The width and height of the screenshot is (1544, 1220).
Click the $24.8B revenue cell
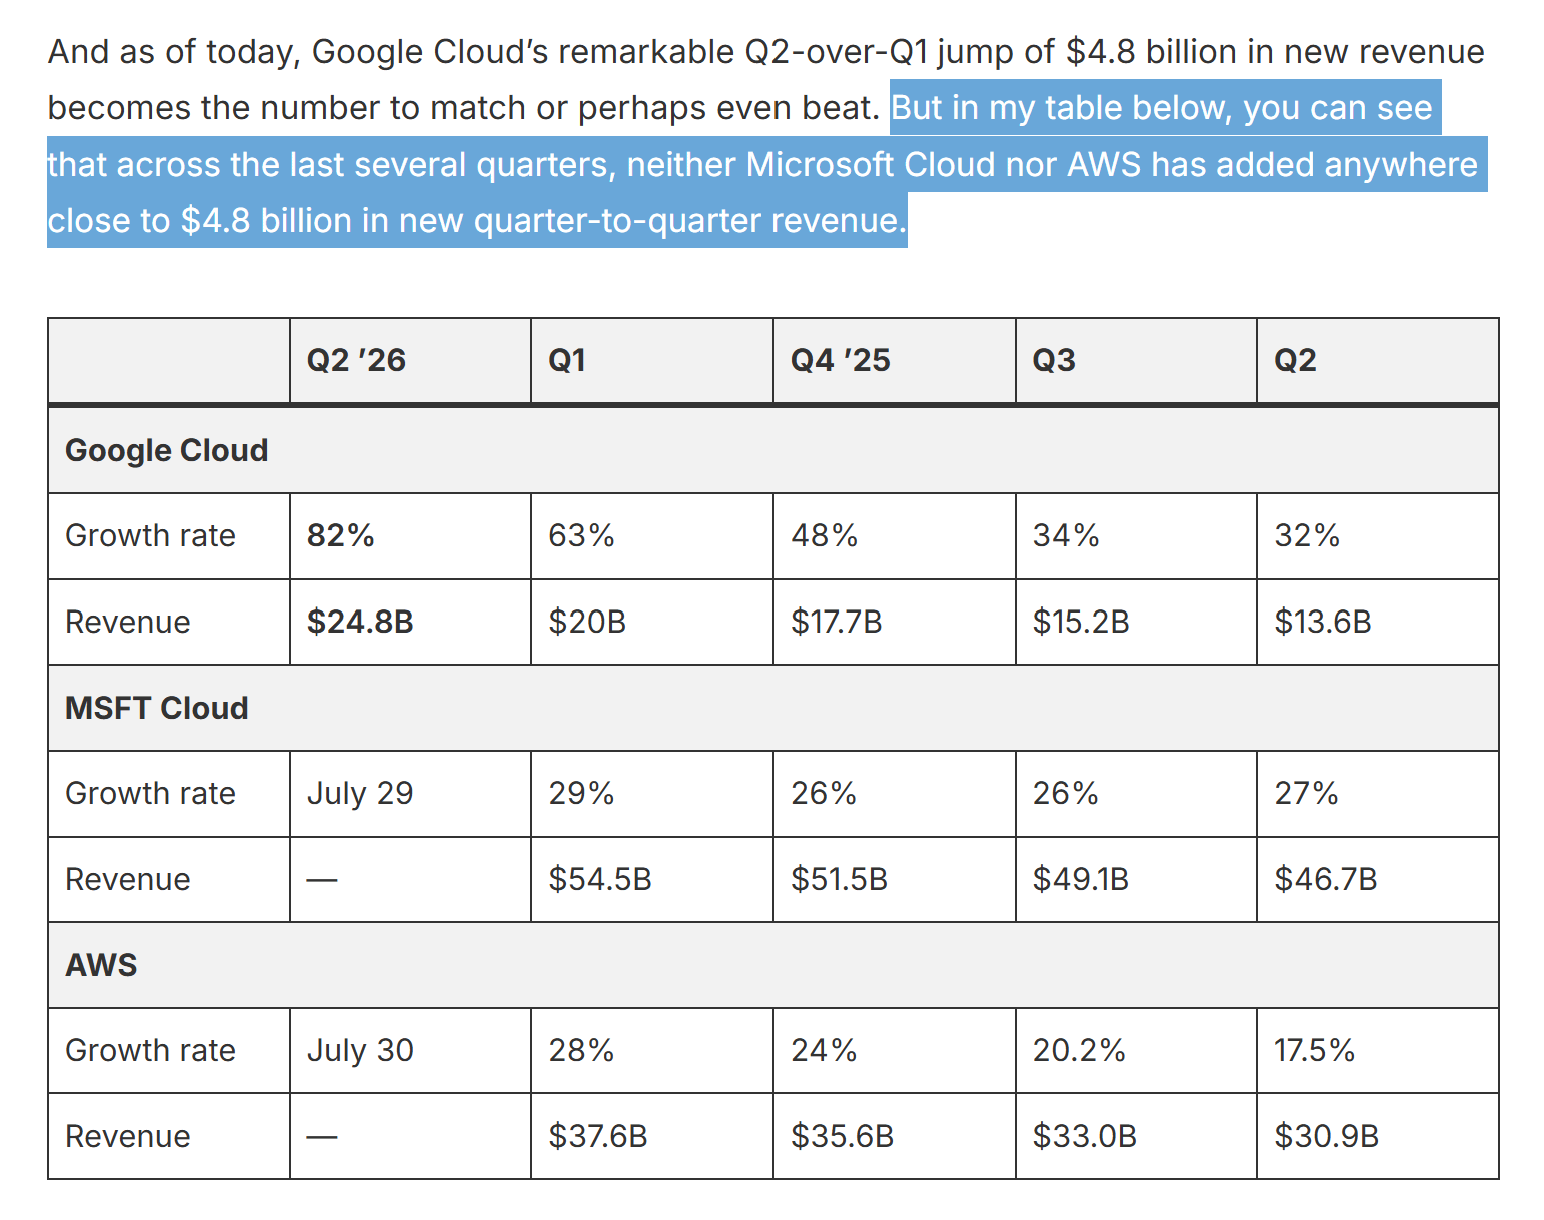[410, 622]
